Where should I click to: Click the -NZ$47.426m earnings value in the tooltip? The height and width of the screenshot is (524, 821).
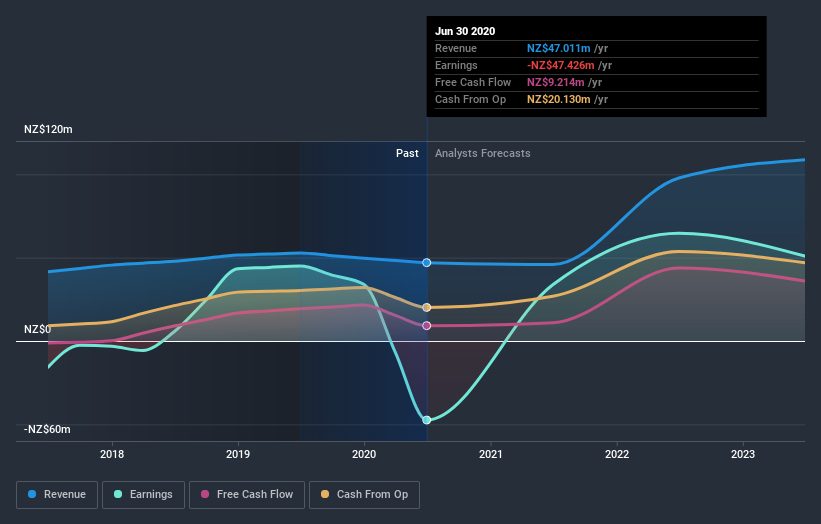[561, 65]
